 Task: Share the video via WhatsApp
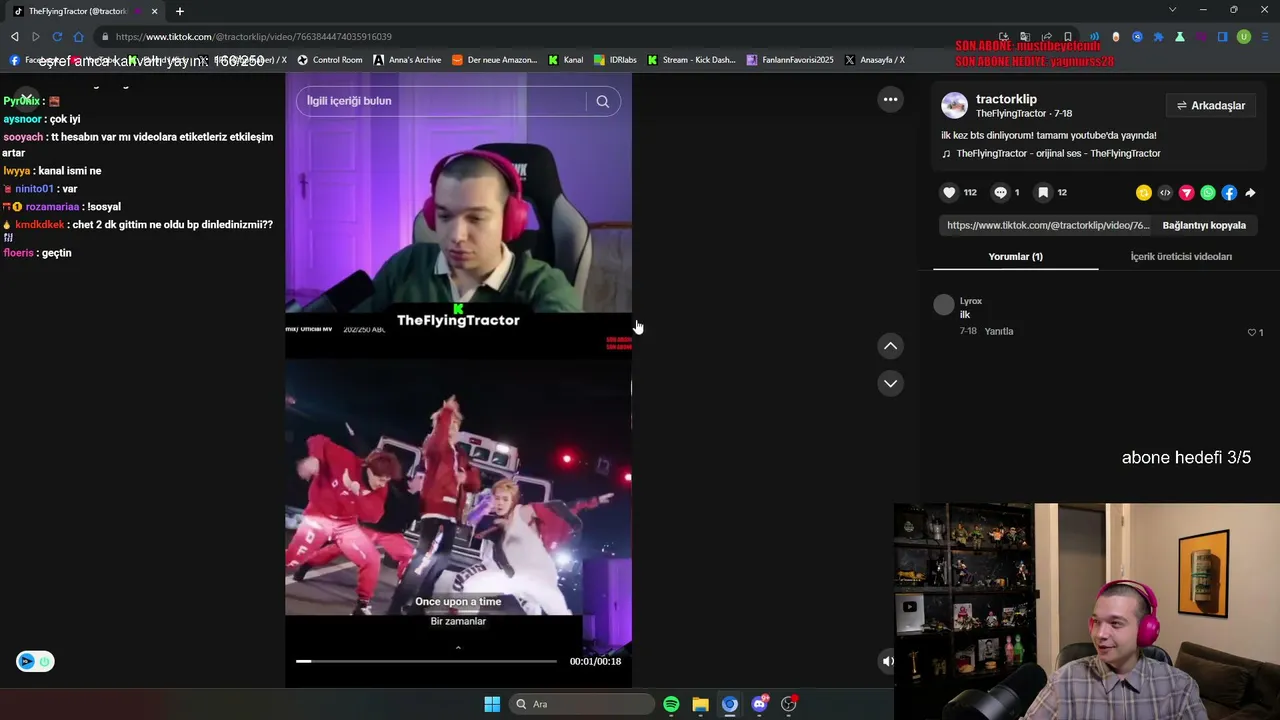pos(1208,193)
